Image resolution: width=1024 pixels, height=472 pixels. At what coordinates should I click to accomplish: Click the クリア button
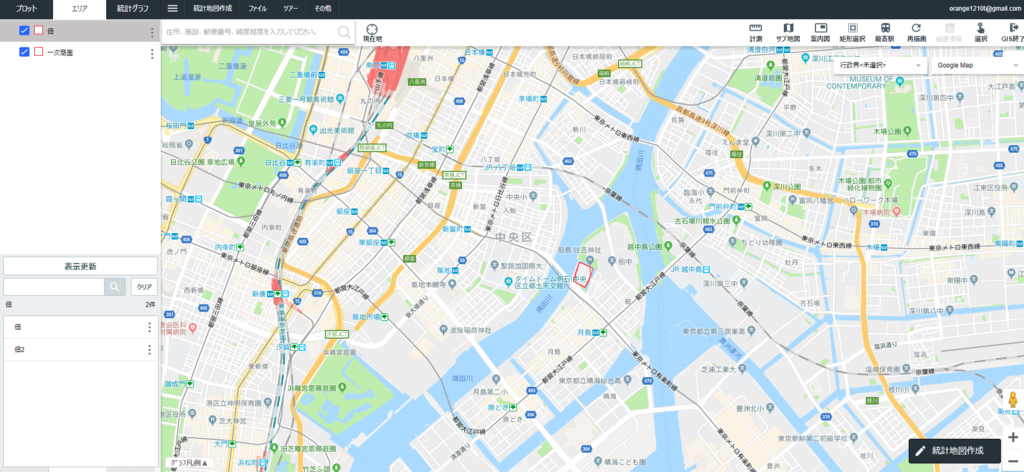[x=144, y=287]
